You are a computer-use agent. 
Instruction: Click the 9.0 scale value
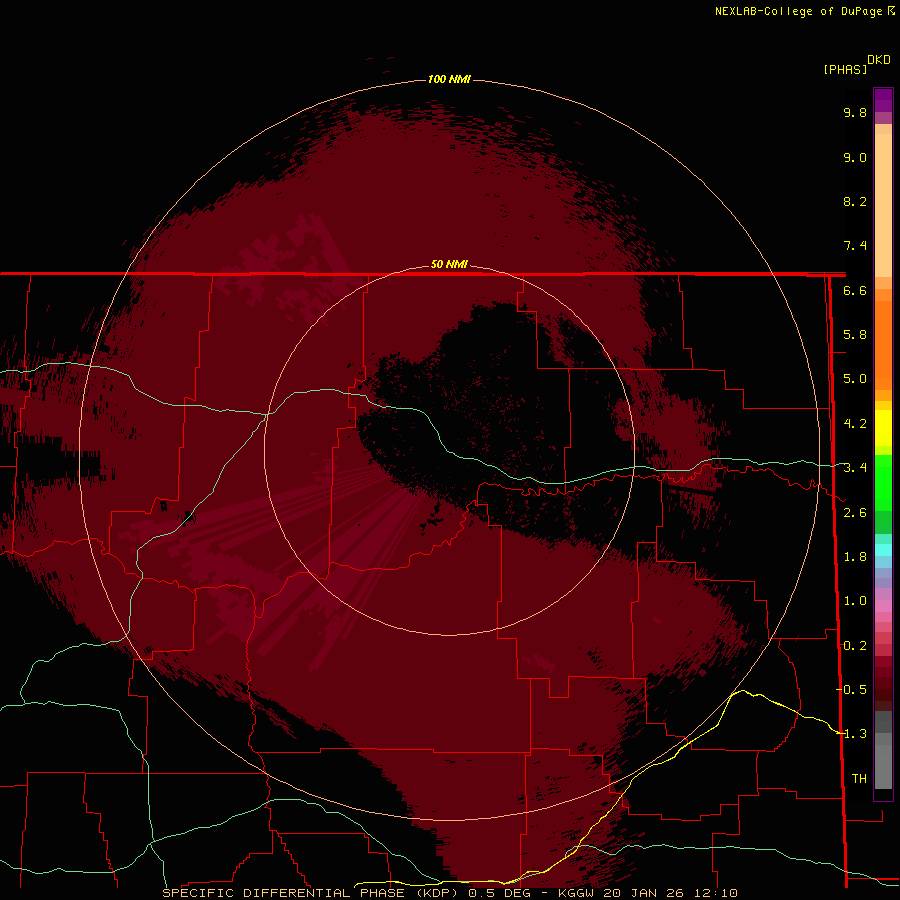pyautogui.click(x=855, y=157)
